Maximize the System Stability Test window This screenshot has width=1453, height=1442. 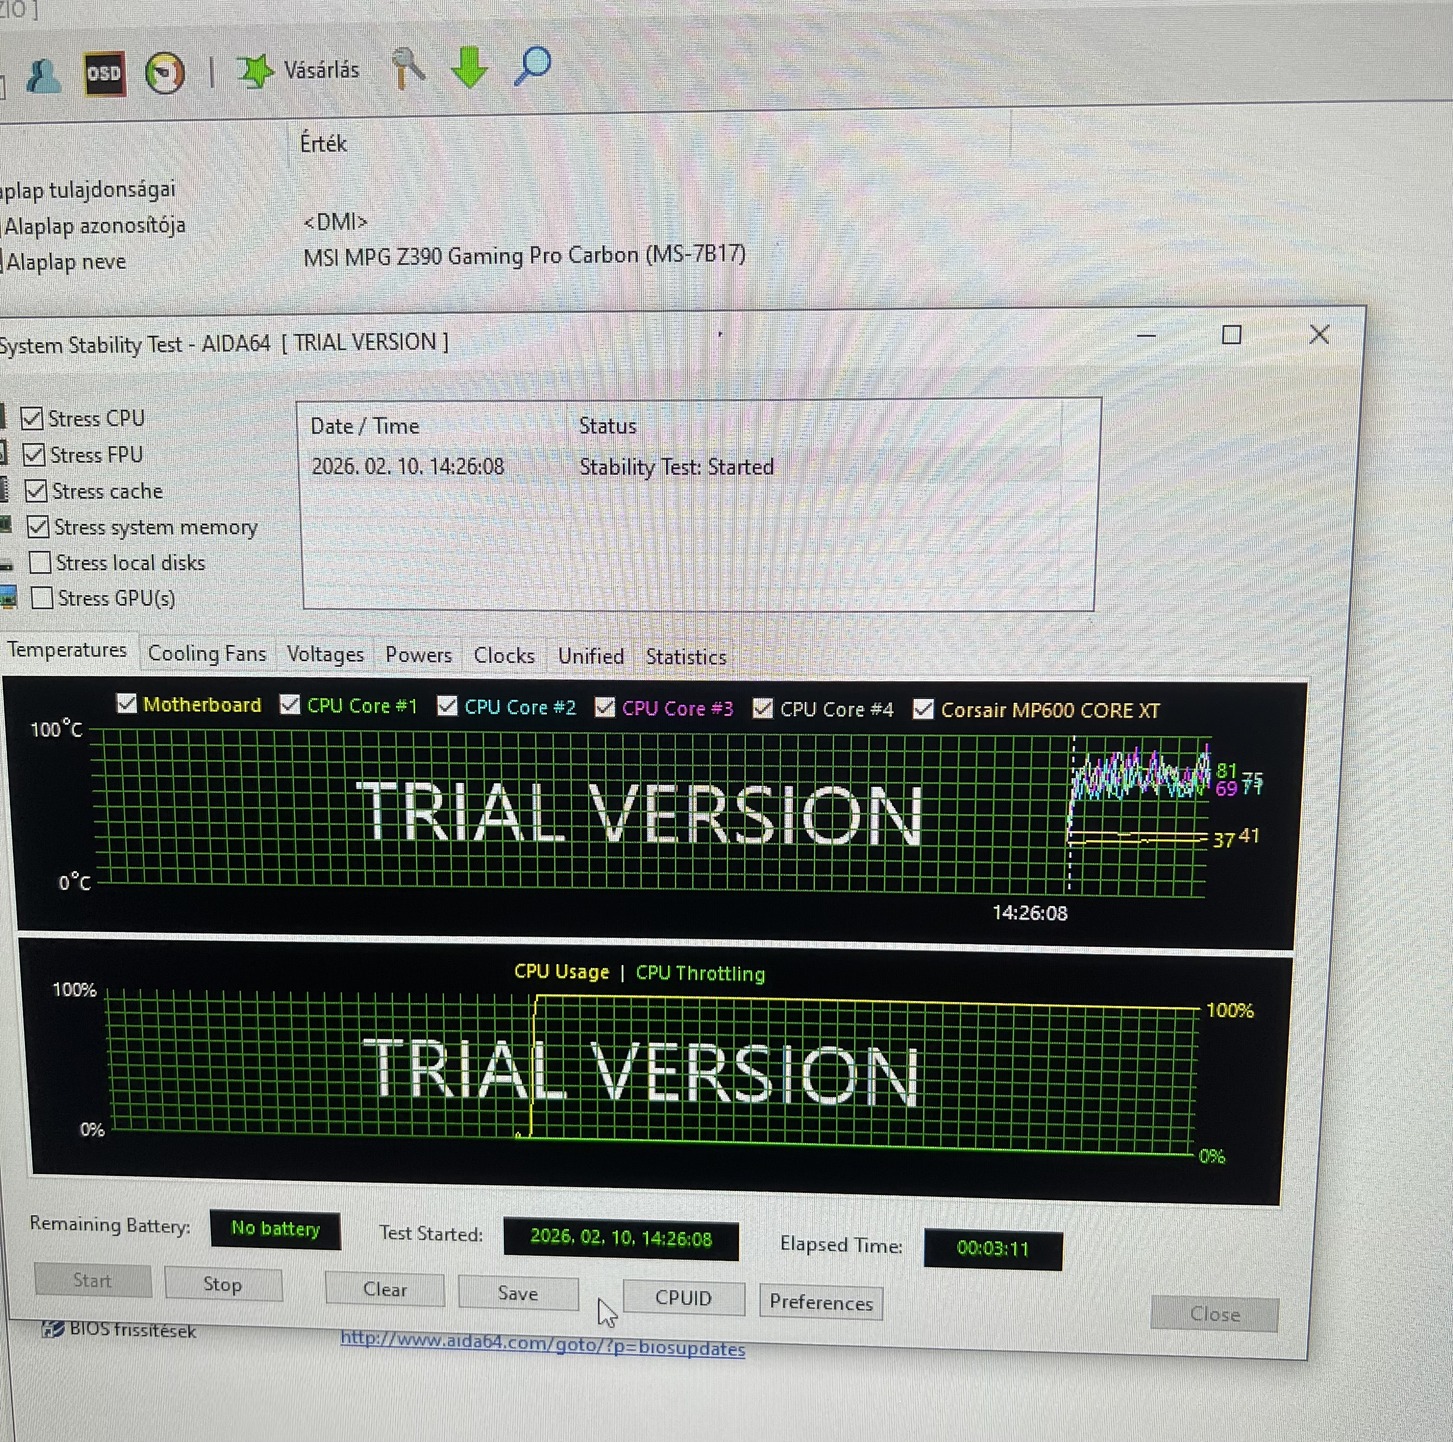[1232, 335]
